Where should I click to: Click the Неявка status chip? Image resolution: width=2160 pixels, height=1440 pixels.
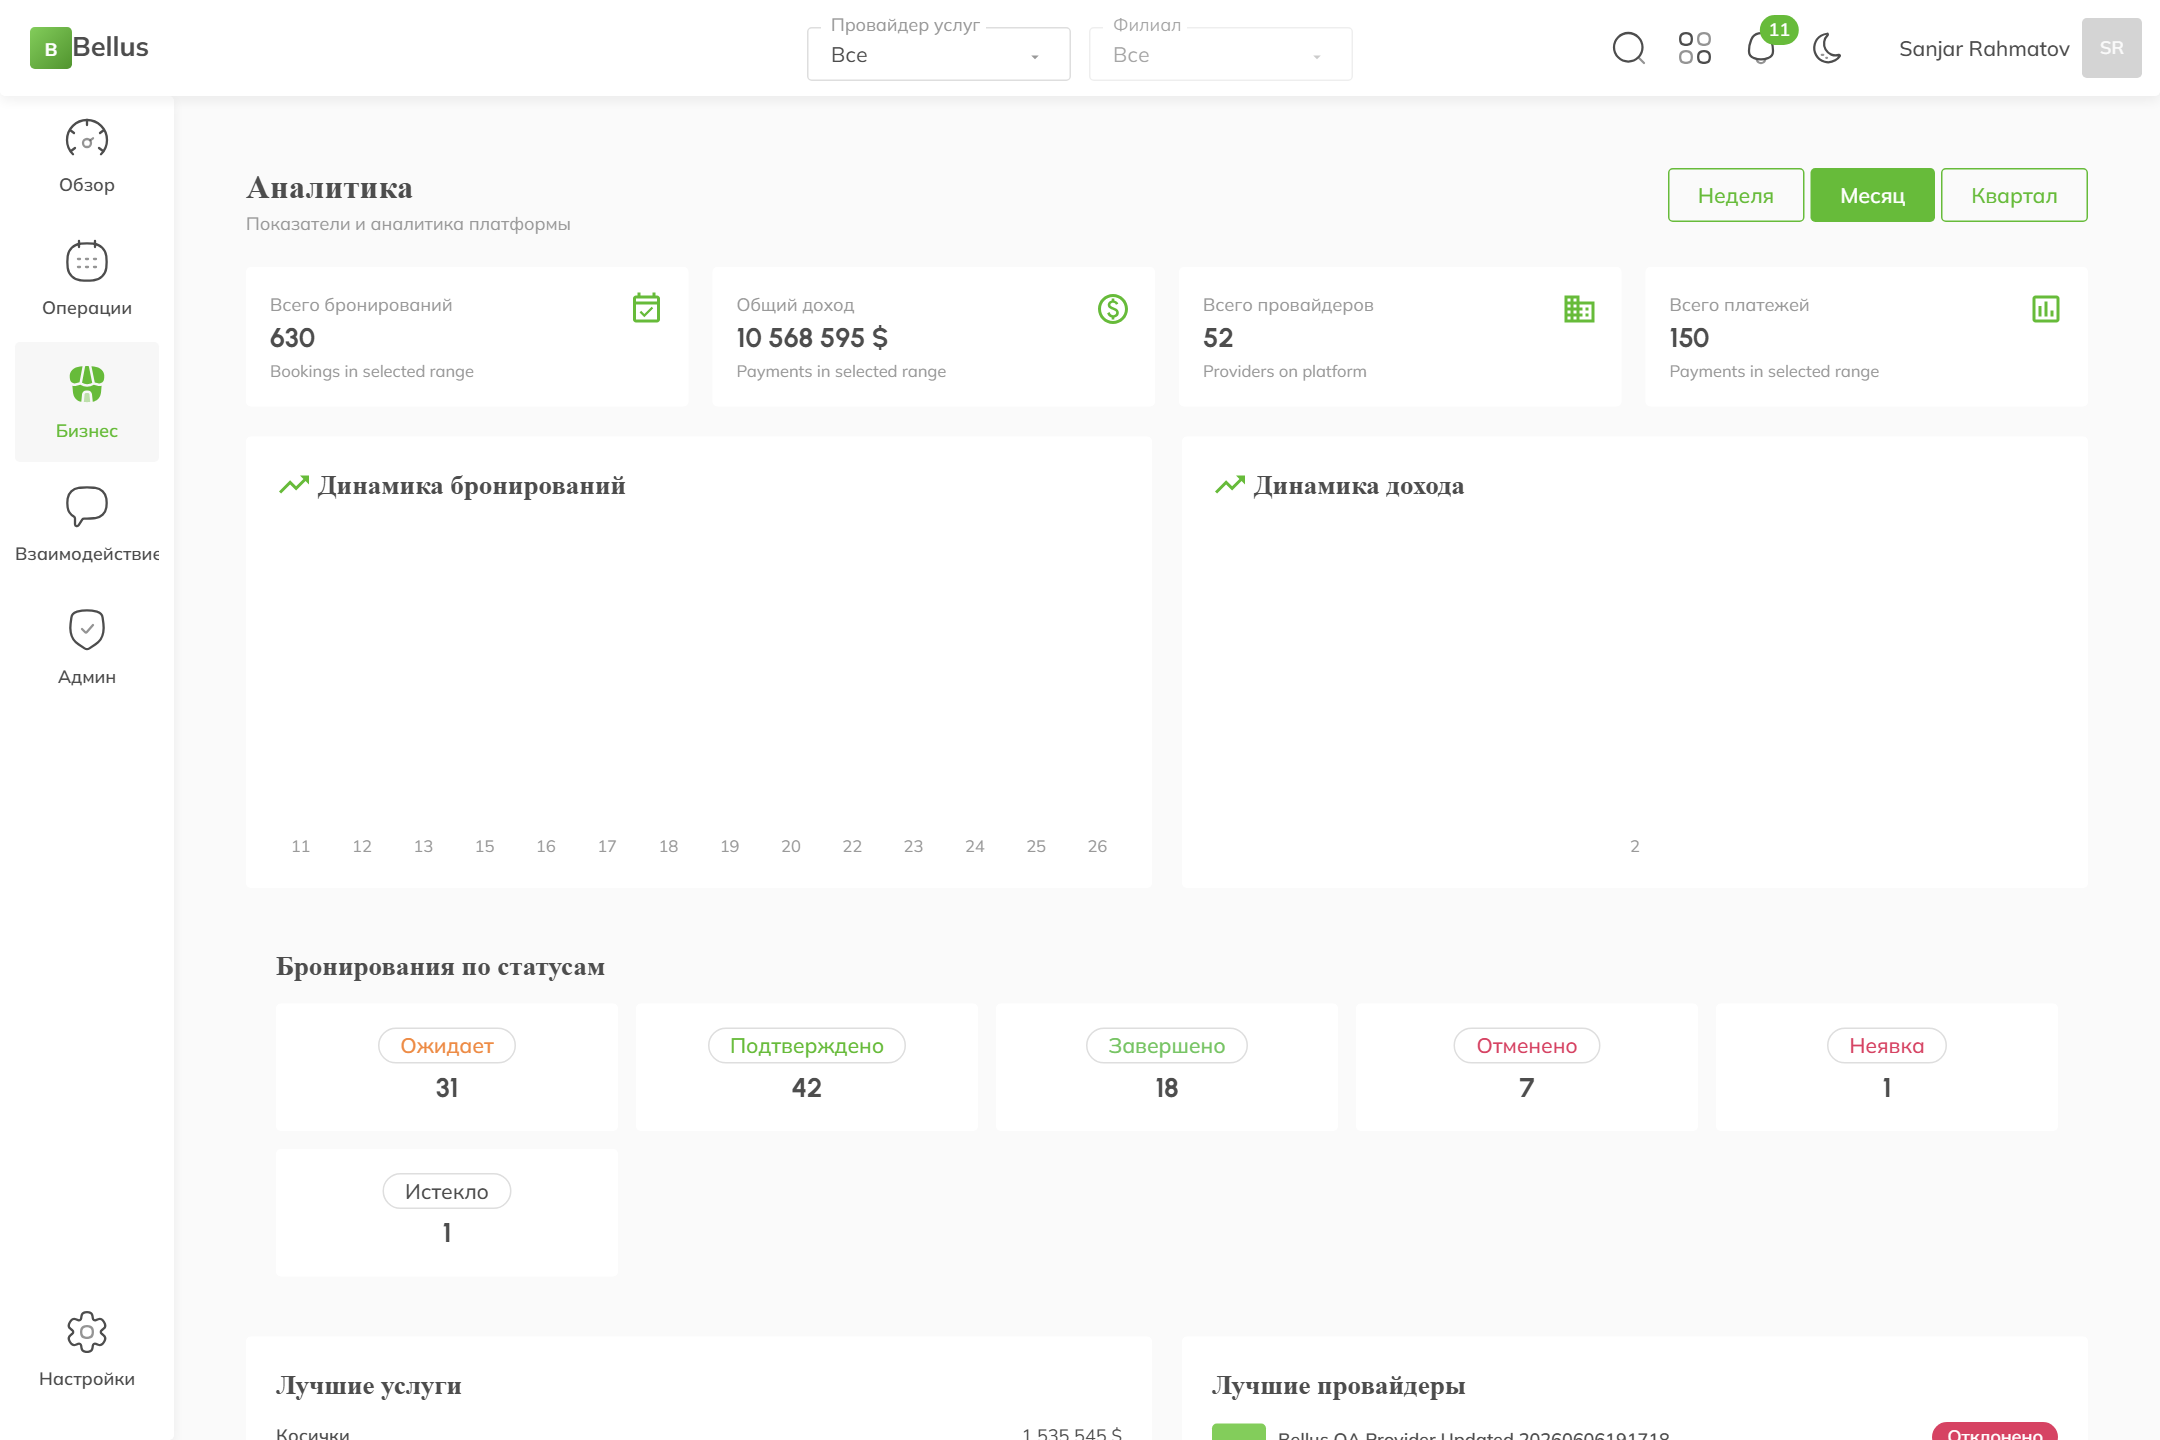(1887, 1045)
